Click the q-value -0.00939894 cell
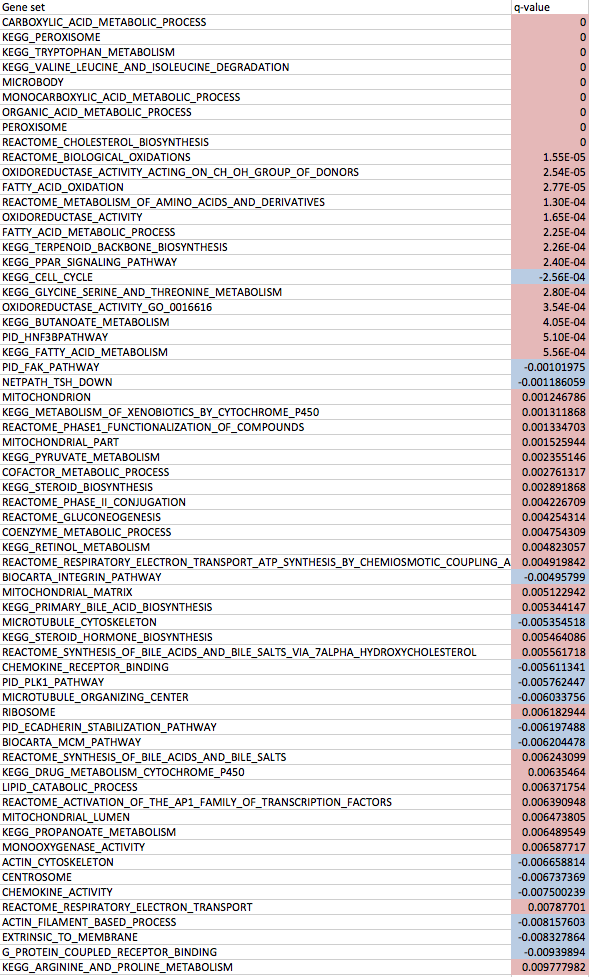 [x=550, y=952]
